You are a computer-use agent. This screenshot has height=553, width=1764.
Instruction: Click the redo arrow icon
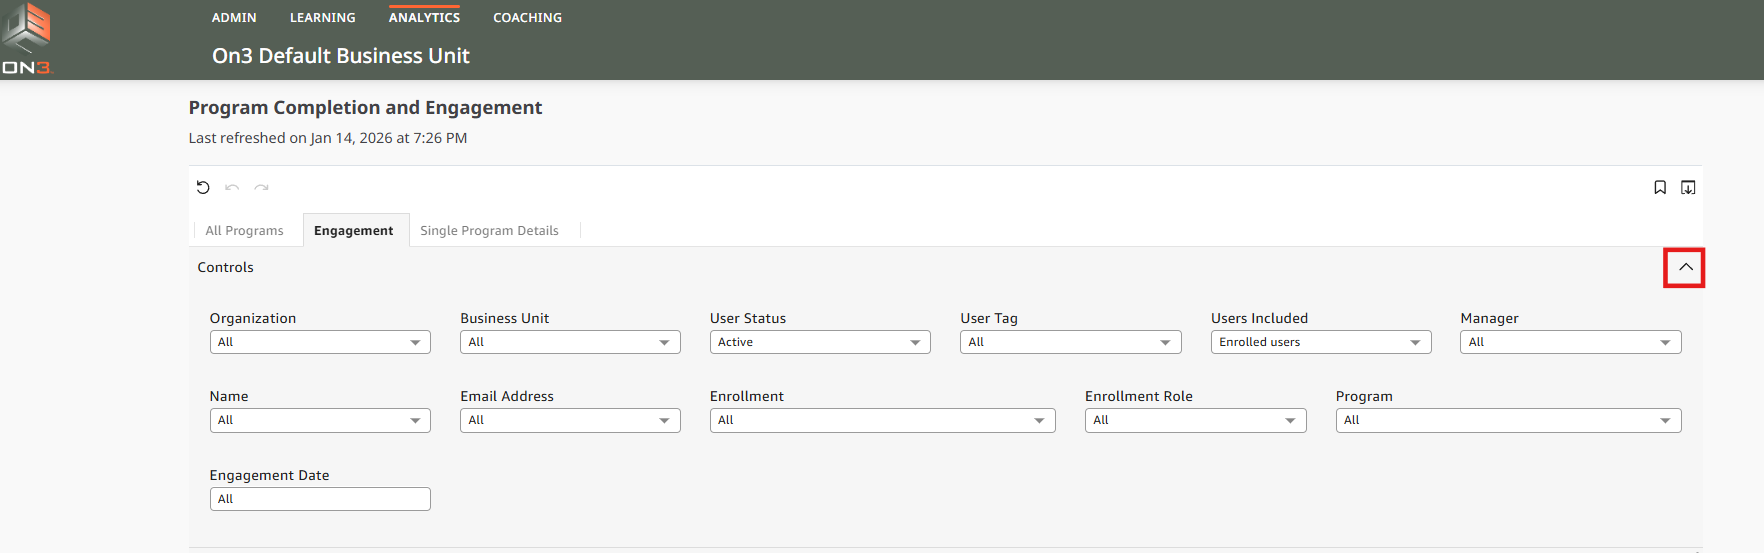(x=261, y=187)
